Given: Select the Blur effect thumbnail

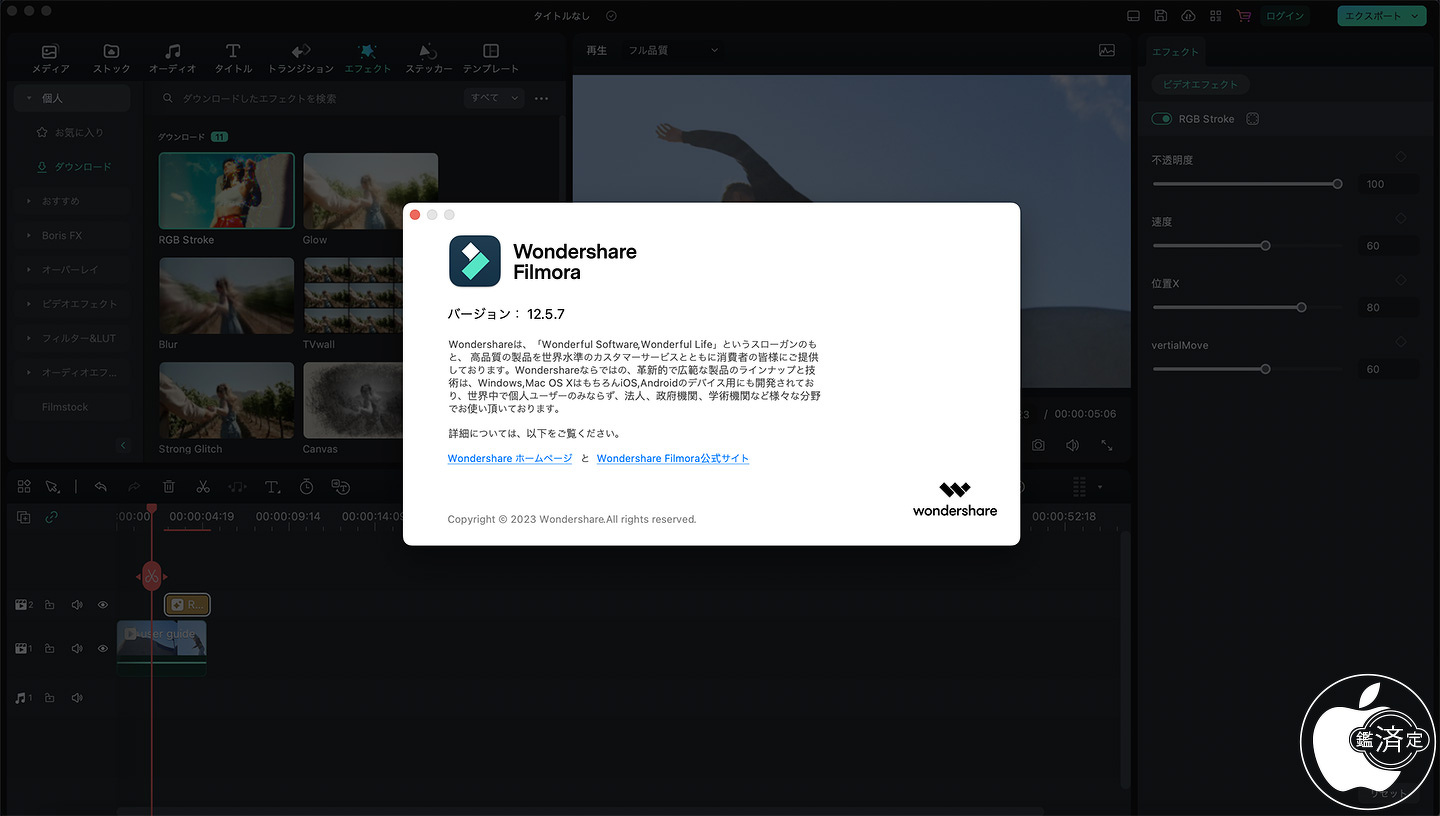Looking at the screenshot, I should click(x=227, y=295).
